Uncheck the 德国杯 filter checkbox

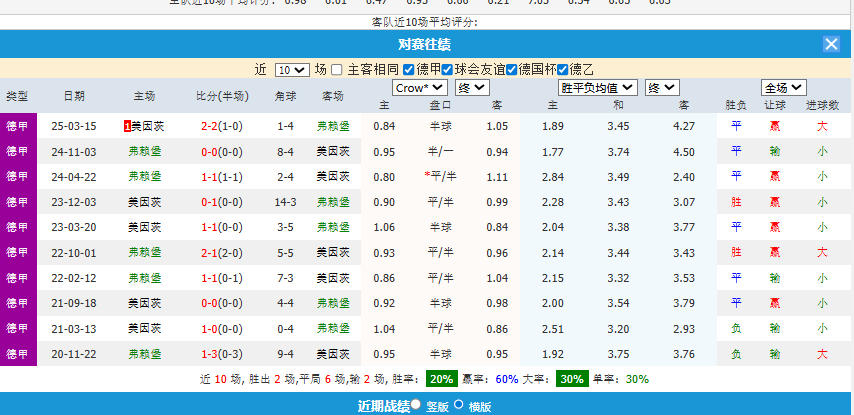pos(512,70)
